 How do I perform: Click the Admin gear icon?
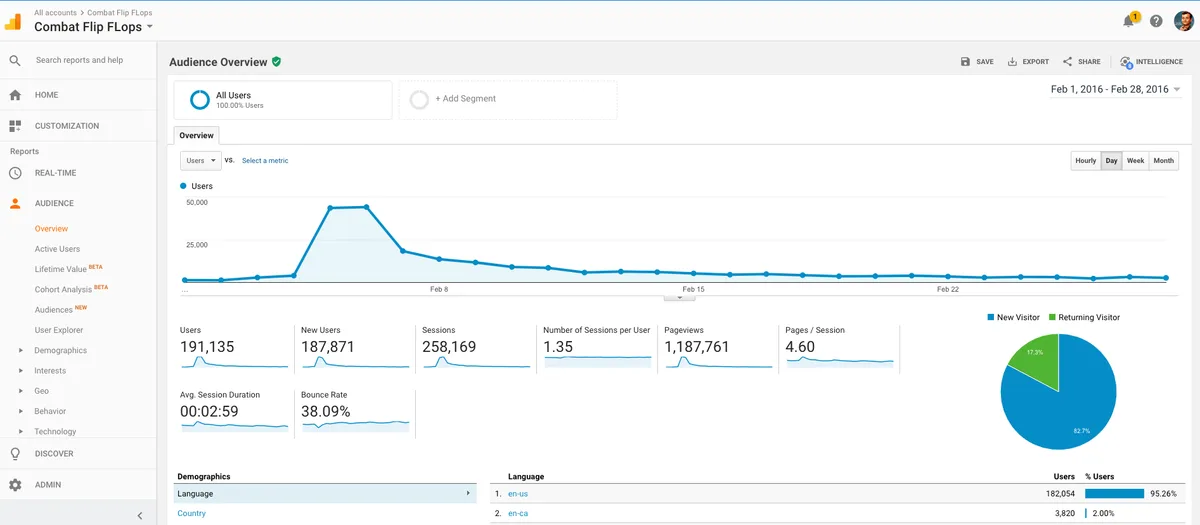[15, 485]
